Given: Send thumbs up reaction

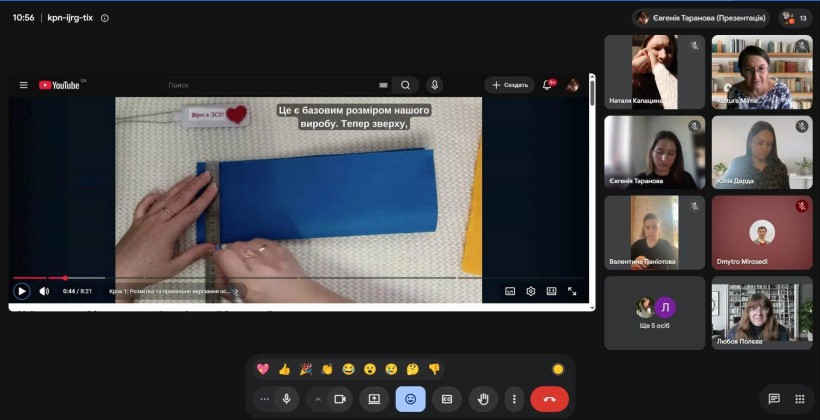Looking at the screenshot, I should click(x=284, y=369).
